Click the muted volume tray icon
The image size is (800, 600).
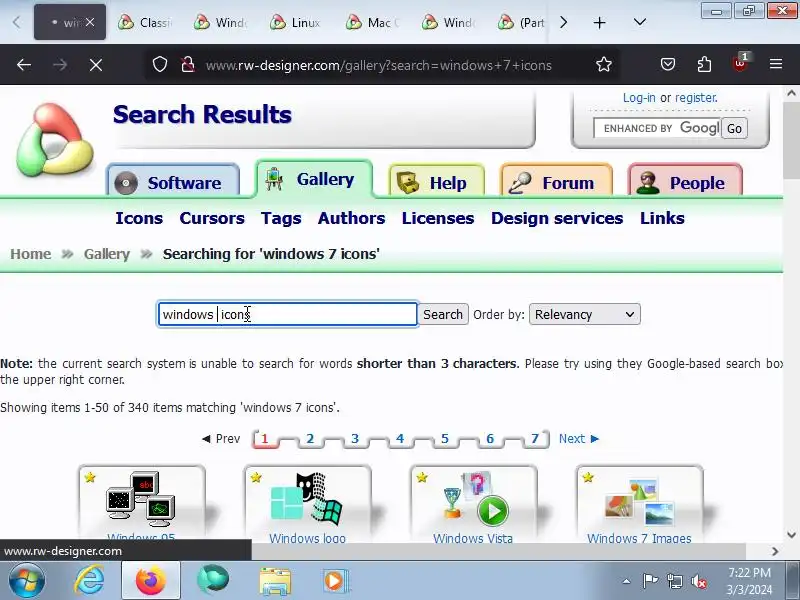pos(699,581)
